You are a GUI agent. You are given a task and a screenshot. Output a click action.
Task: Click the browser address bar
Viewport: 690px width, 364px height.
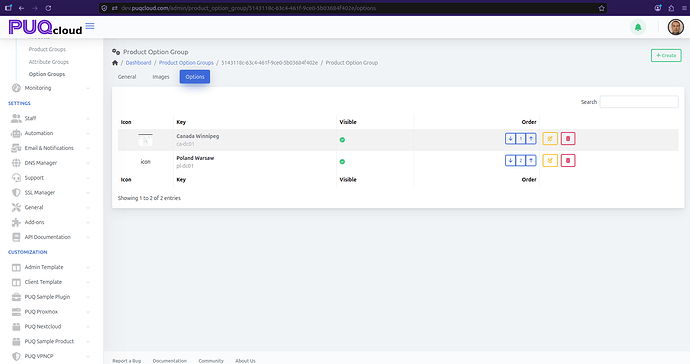[352, 8]
